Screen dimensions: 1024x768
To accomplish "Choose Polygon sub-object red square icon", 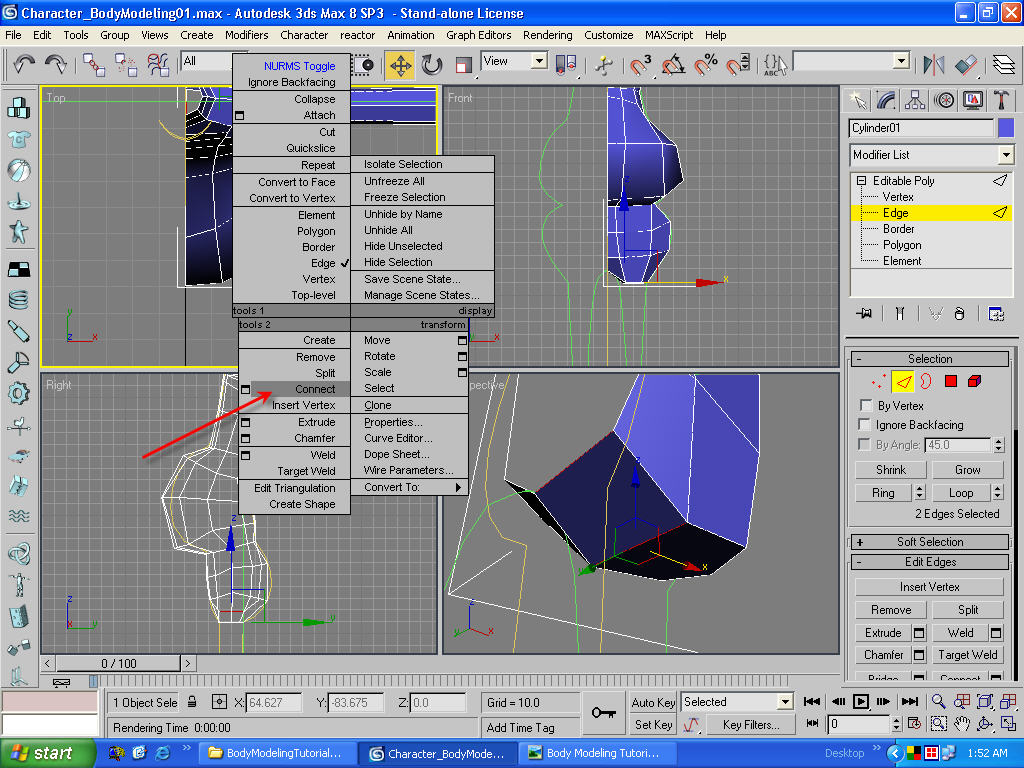I will pyautogui.click(x=950, y=381).
